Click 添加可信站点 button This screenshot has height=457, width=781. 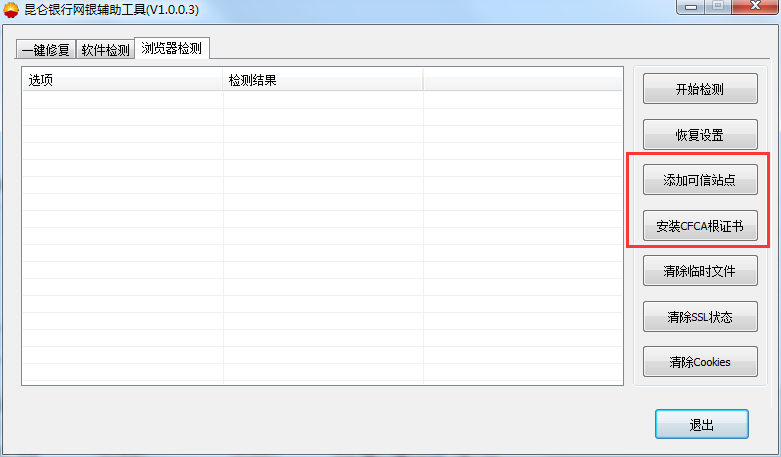[700, 180]
